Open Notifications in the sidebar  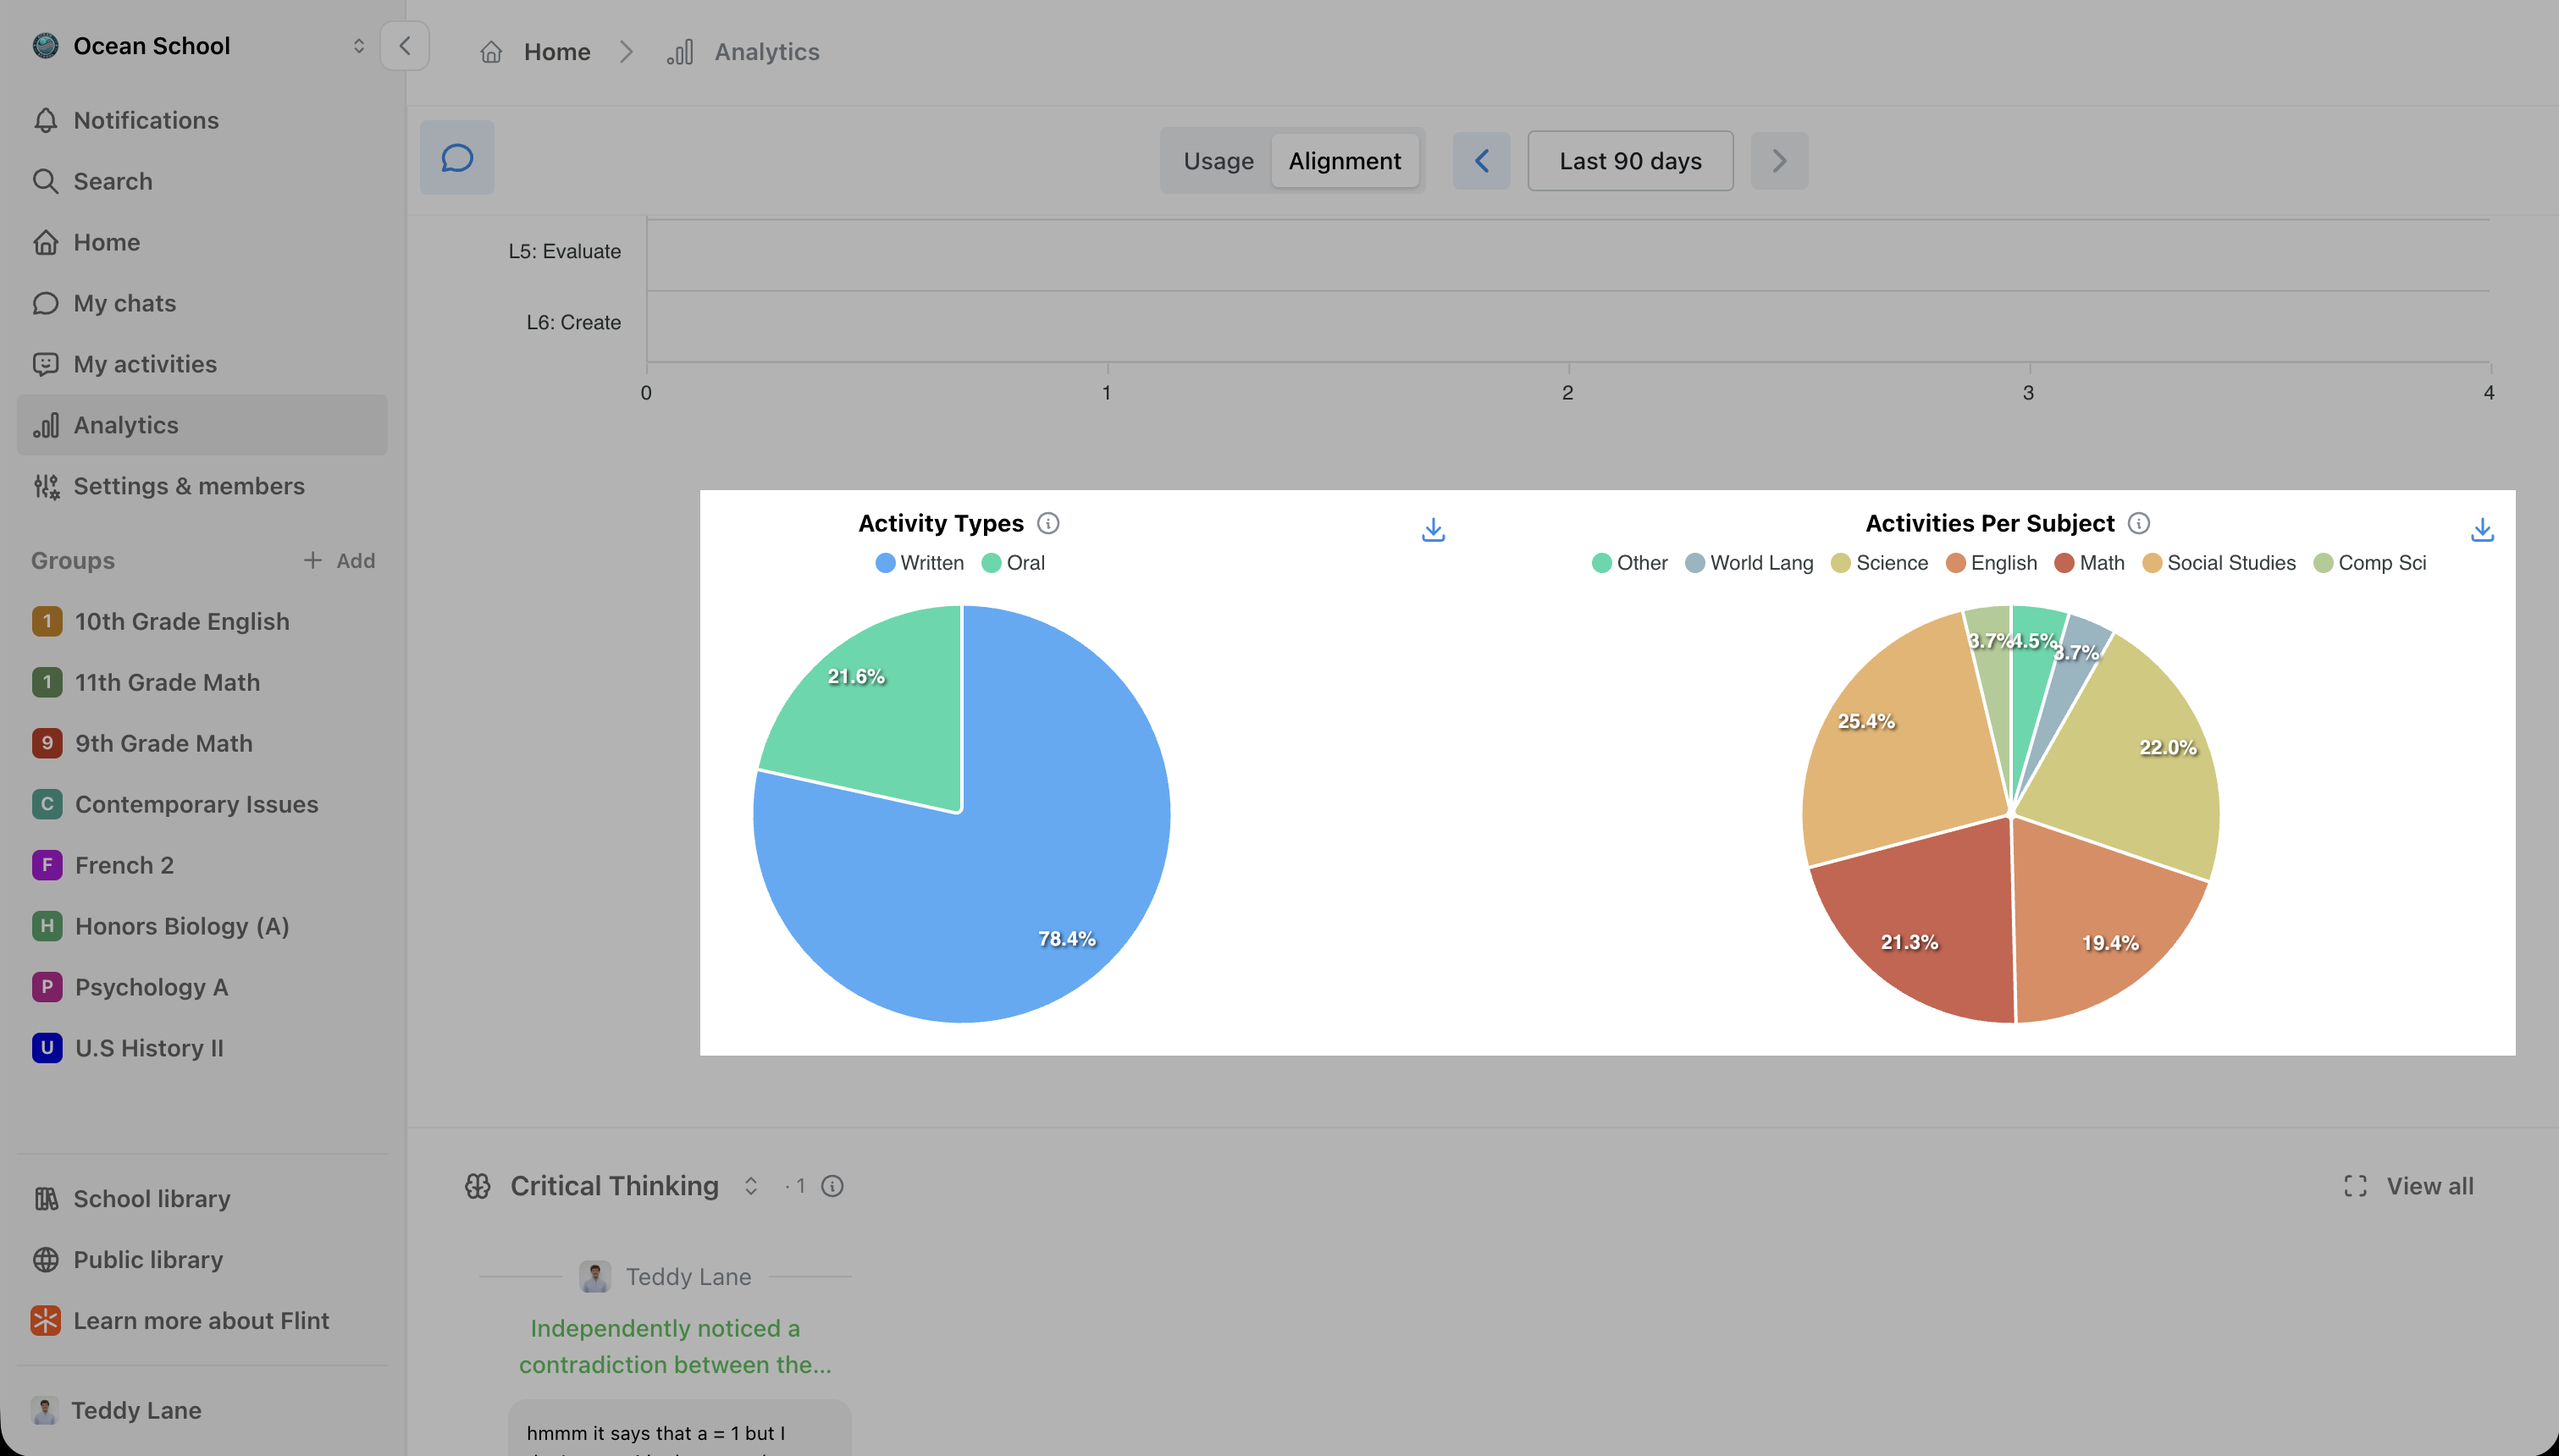202,120
